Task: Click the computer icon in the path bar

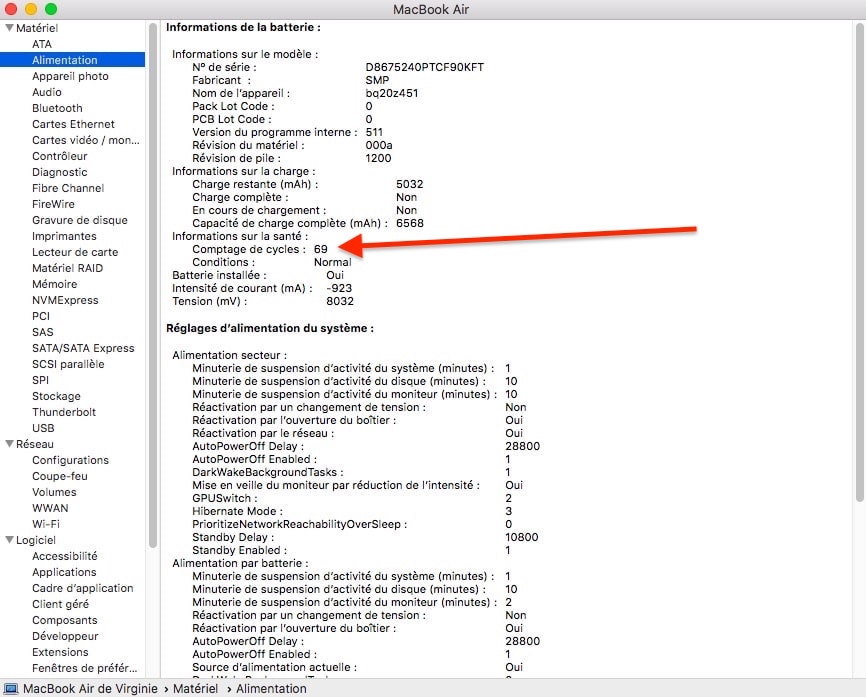Action: tap(10, 689)
